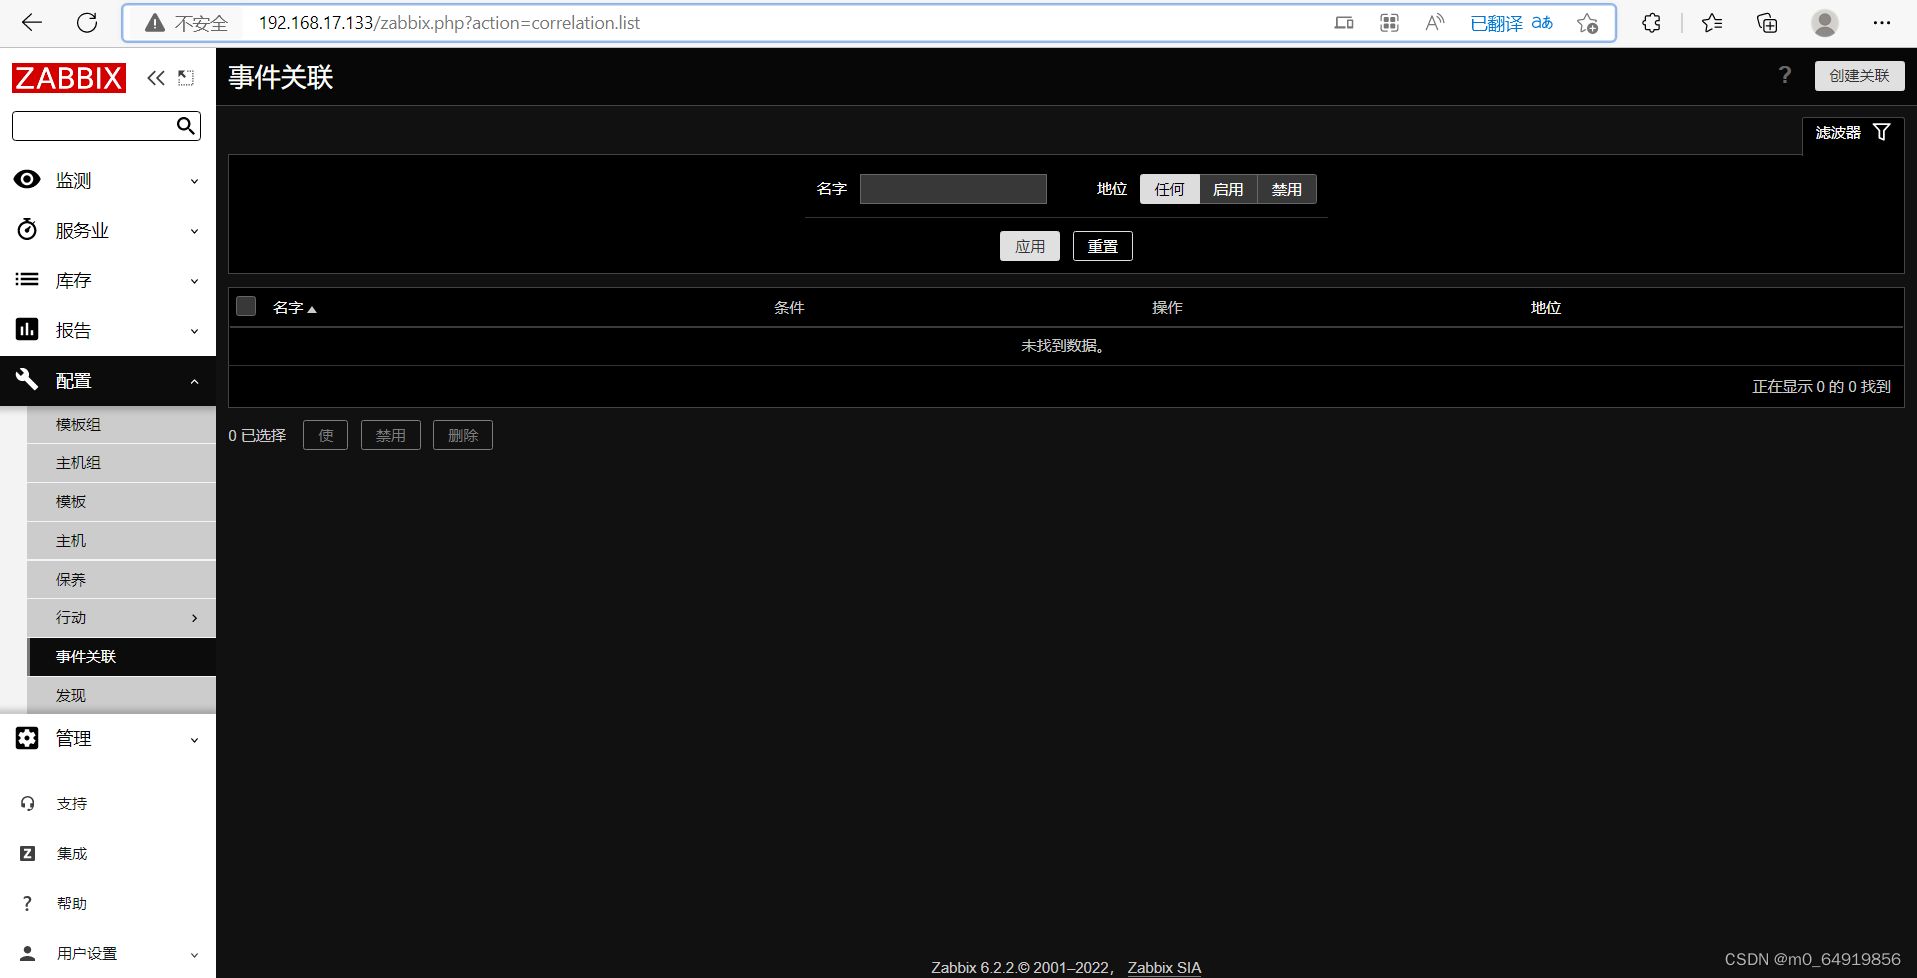Image resolution: width=1917 pixels, height=978 pixels.
Task: Tick the select-all checkbox in table header
Action: (246, 306)
